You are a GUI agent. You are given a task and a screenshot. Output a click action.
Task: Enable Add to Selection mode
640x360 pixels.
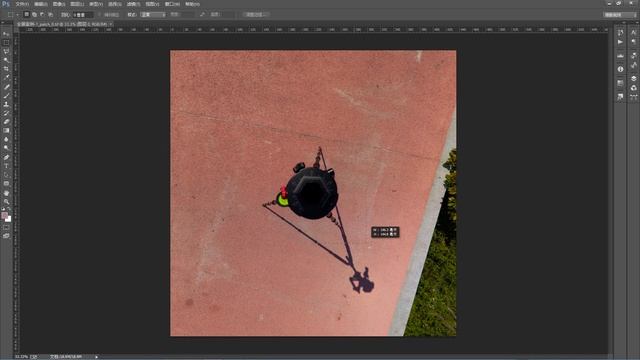coord(34,14)
